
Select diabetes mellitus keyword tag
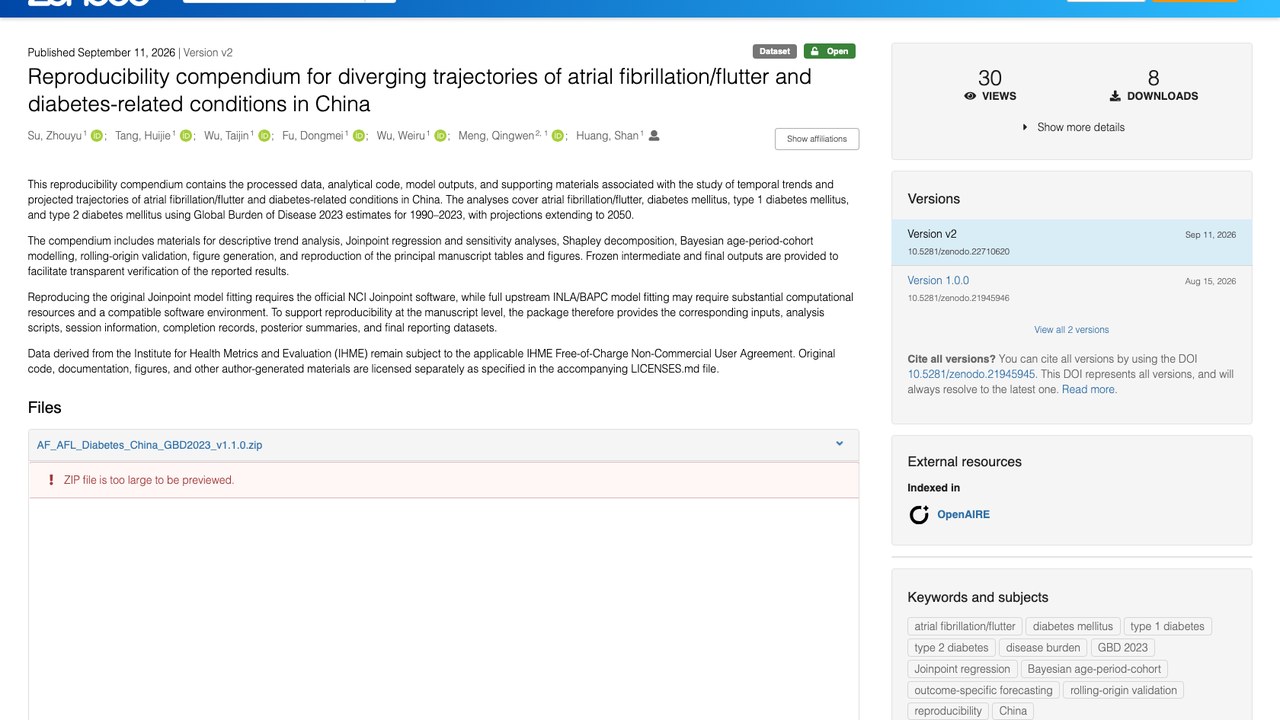[x=1073, y=626]
